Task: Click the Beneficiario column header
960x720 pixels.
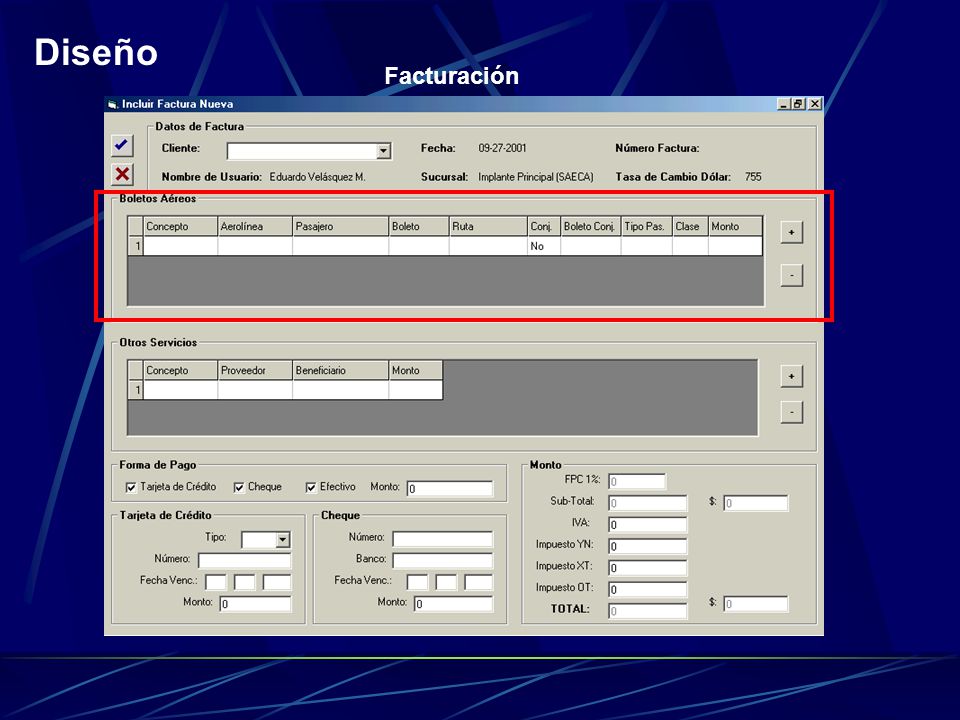Action: click(x=340, y=370)
